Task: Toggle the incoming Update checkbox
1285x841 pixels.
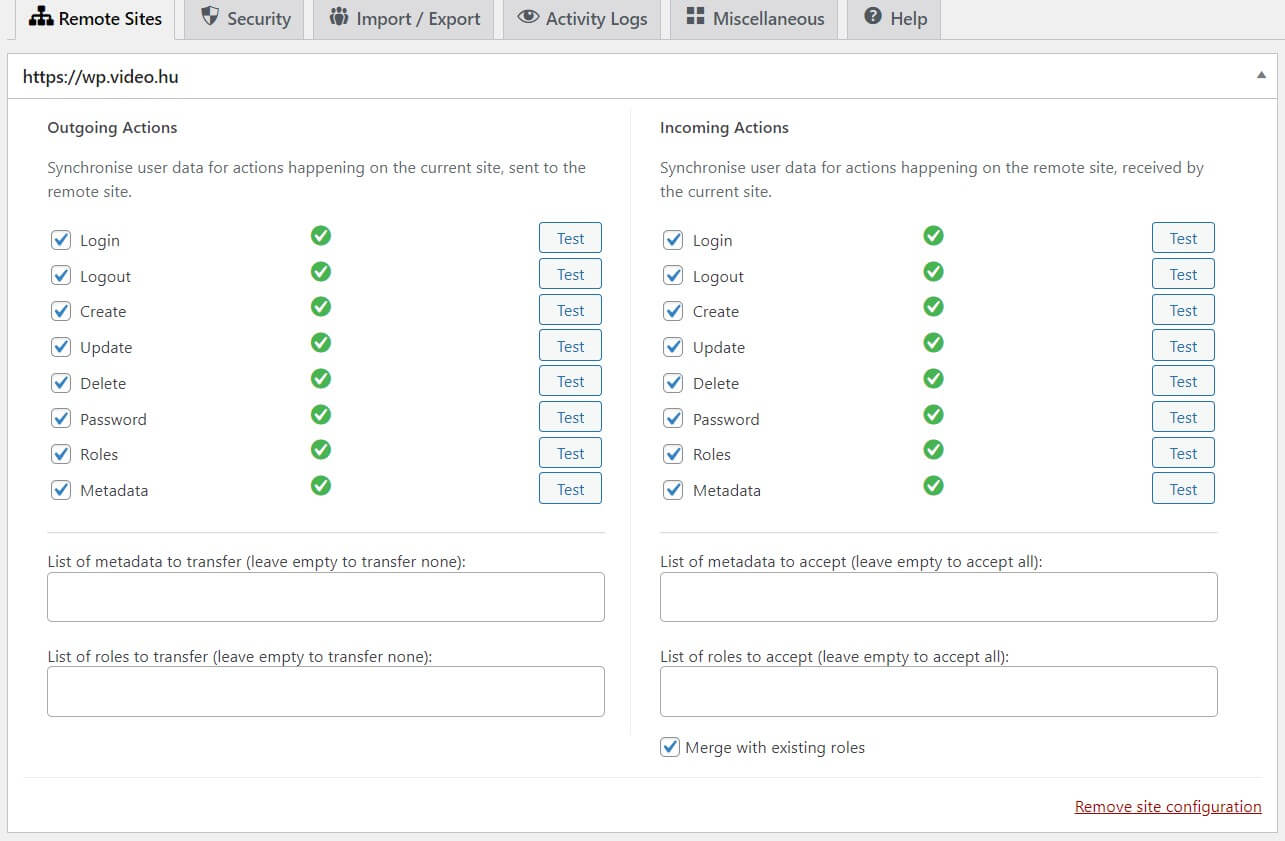Action: (673, 347)
